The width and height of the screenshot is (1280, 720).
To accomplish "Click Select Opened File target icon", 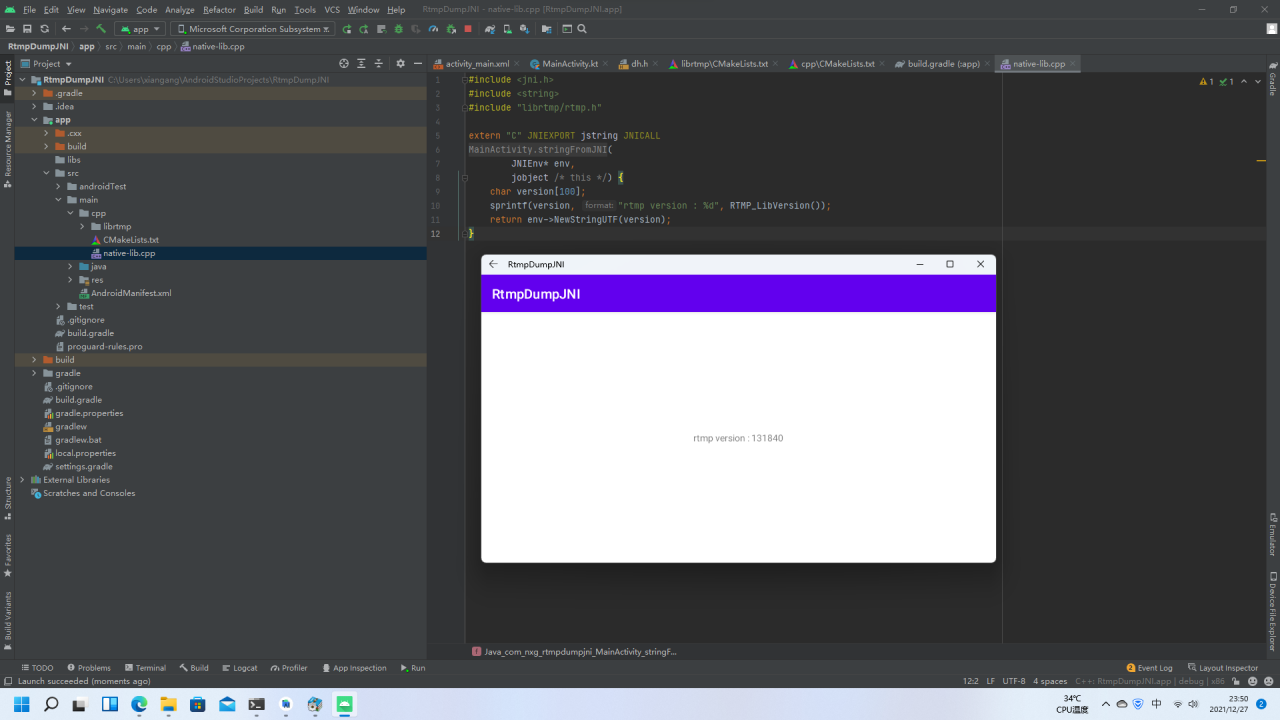I will click(344, 63).
